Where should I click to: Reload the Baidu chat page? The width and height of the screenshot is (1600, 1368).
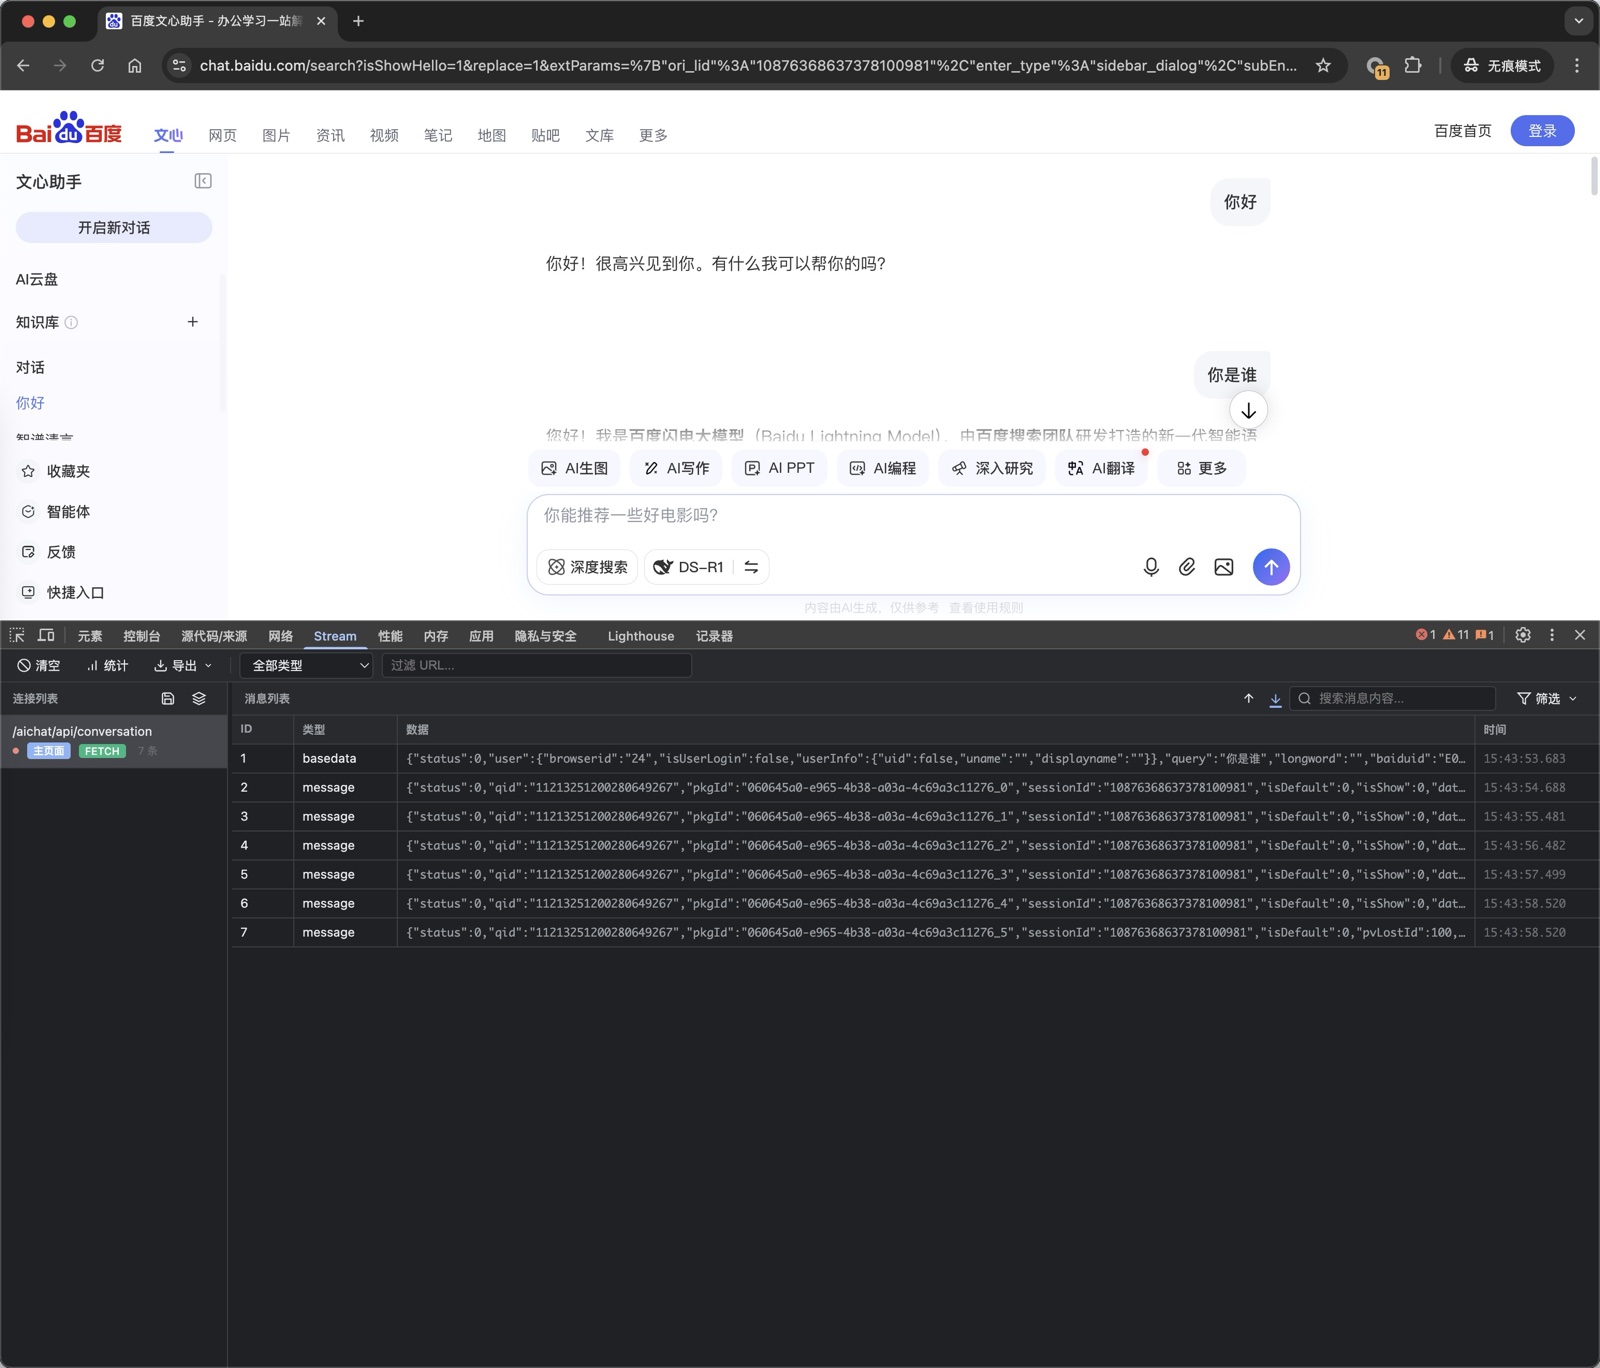point(97,66)
